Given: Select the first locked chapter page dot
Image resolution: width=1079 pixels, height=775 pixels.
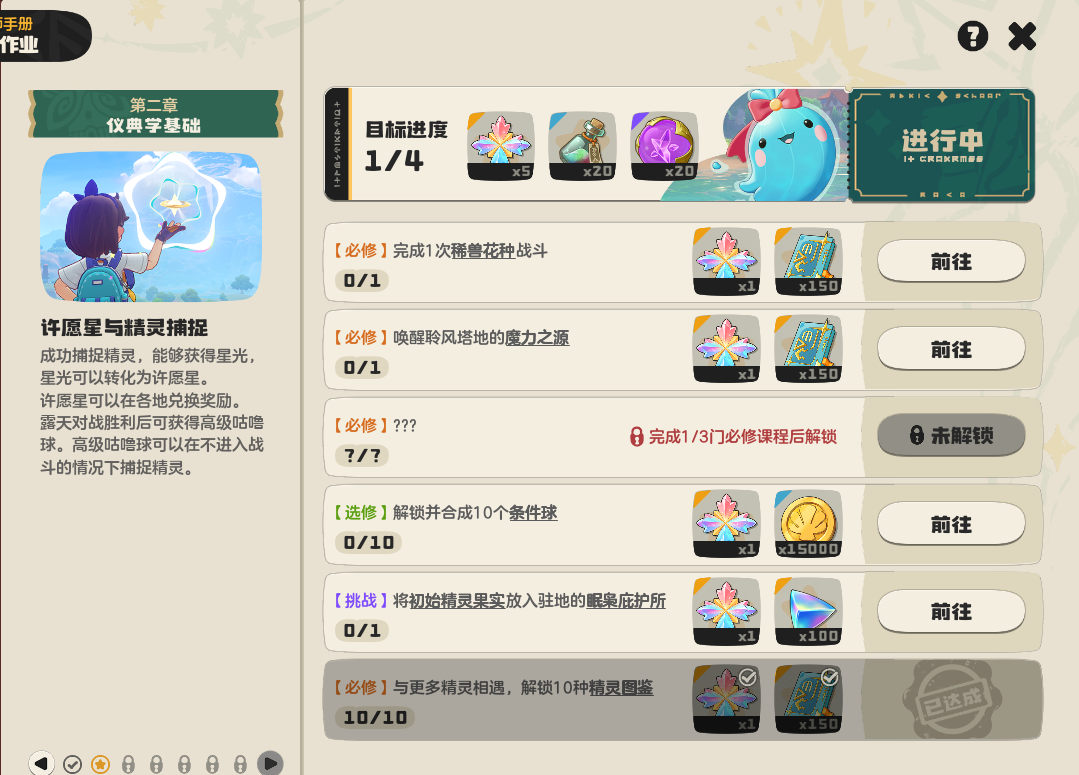Looking at the screenshot, I should point(128,764).
